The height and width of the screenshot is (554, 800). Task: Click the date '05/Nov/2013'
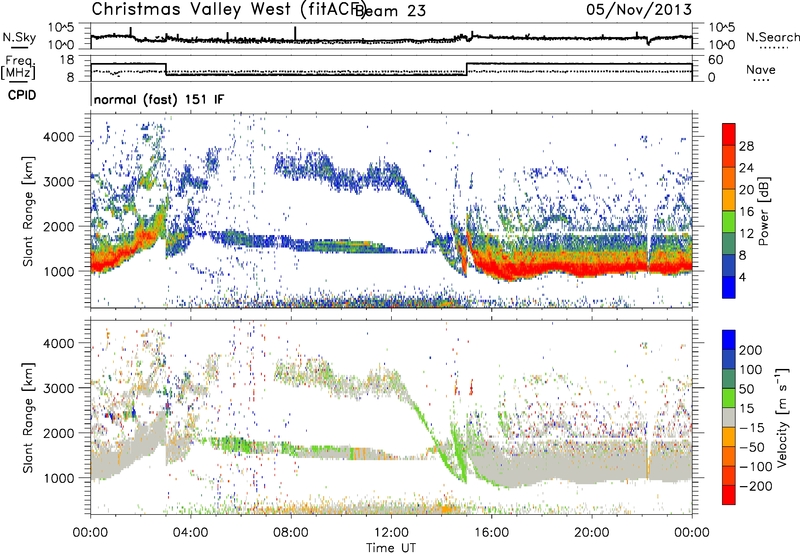(x=639, y=9)
